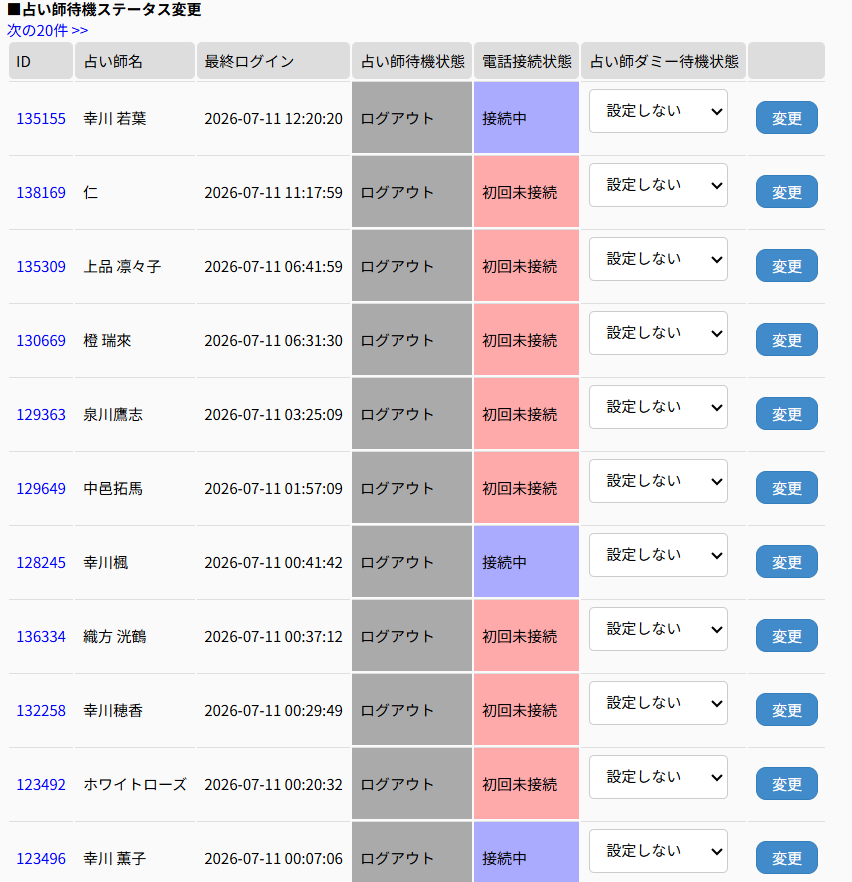Click 変更 button for 幸川楓

pyautogui.click(x=786, y=561)
